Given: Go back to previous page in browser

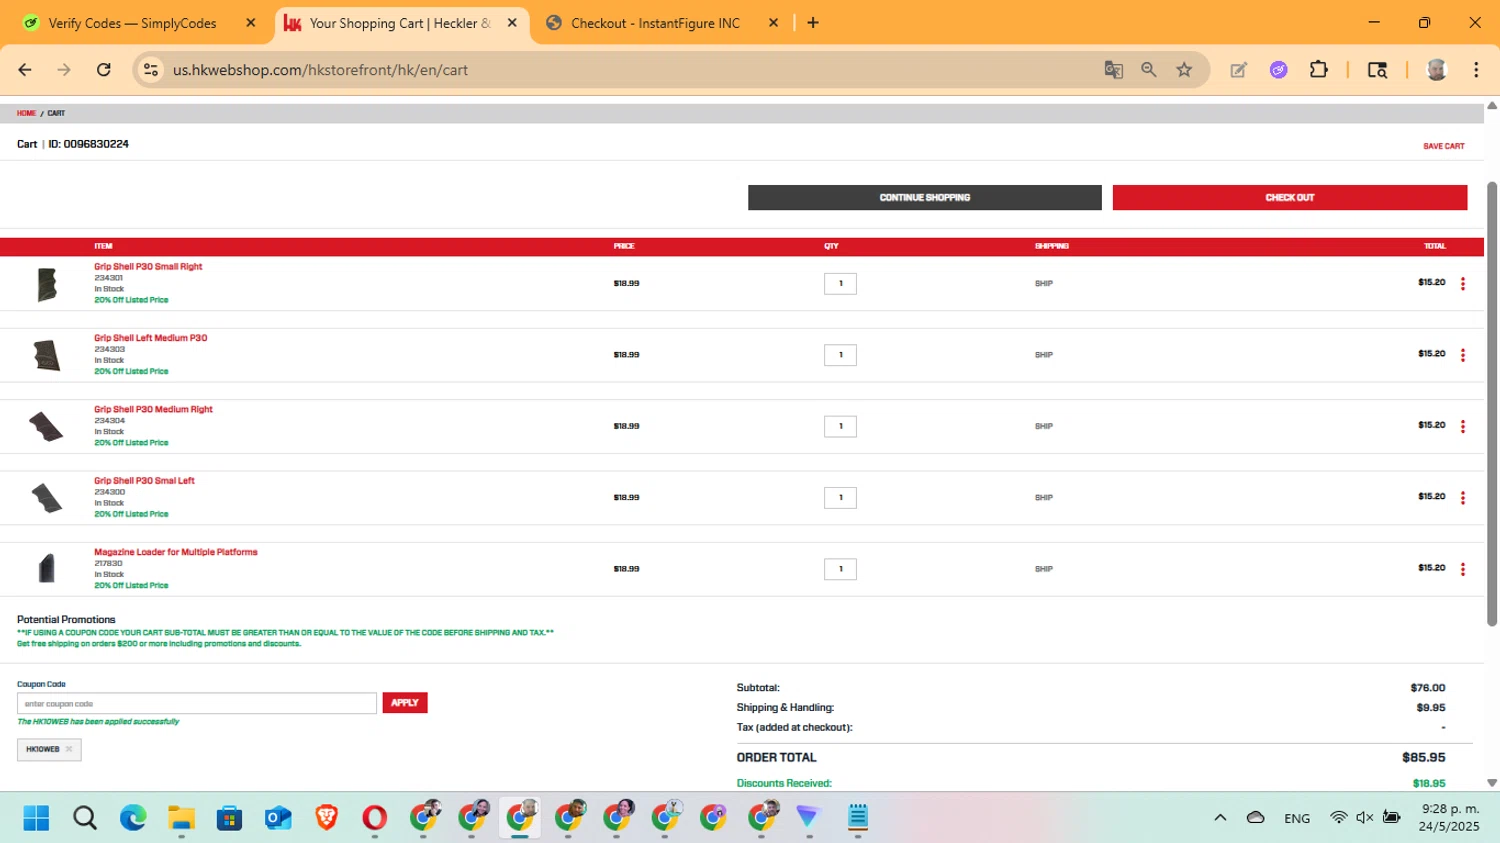Looking at the screenshot, I should click(25, 70).
